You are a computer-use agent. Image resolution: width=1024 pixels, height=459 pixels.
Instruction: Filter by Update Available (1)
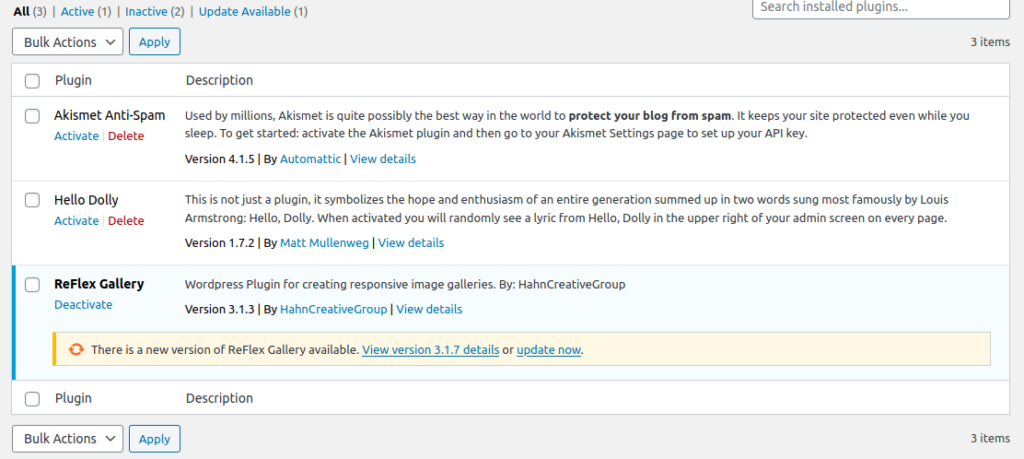tap(253, 12)
